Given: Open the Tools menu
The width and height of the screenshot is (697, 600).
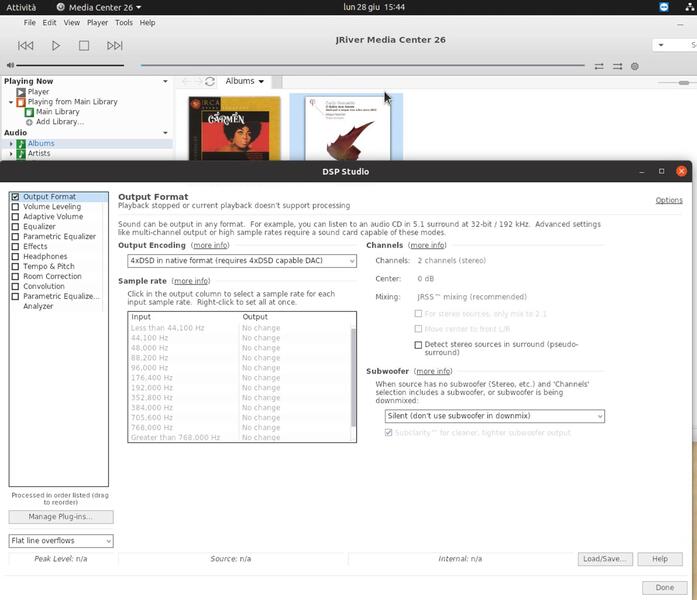Looking at the screenshot, I should point(123,22).
